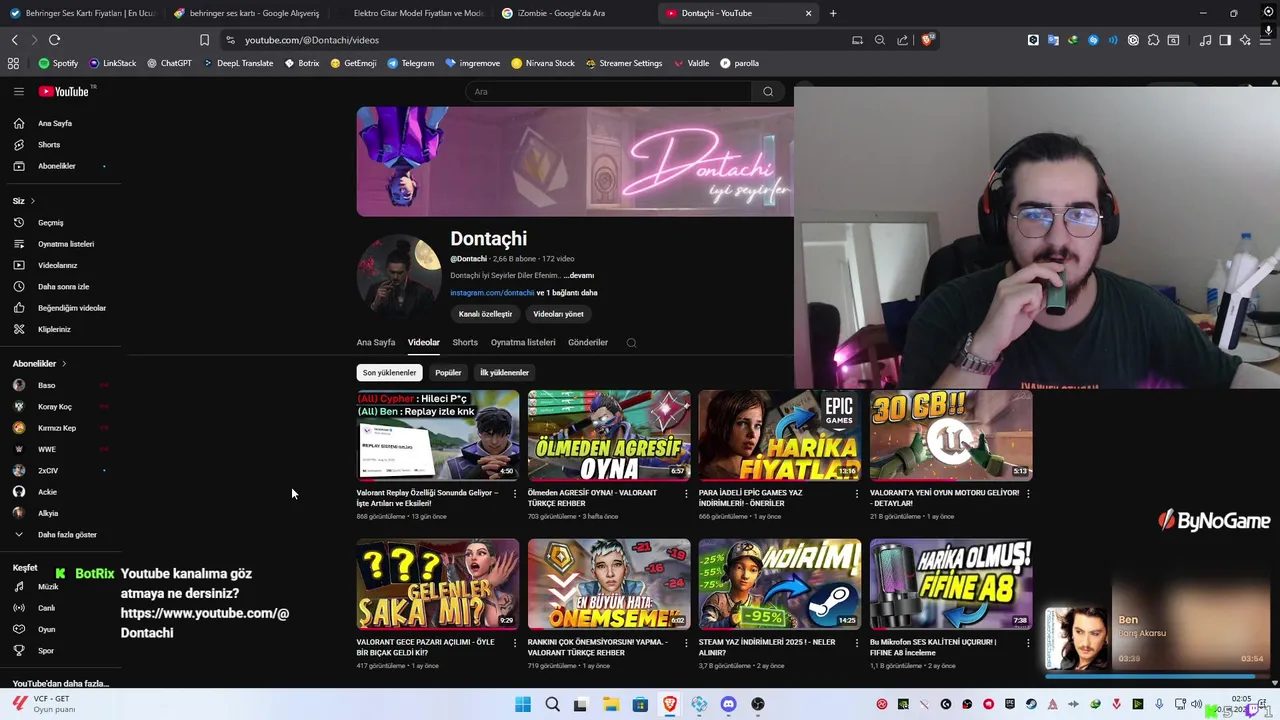
Task: Expand the Siz section chevron
Action: 32,201
